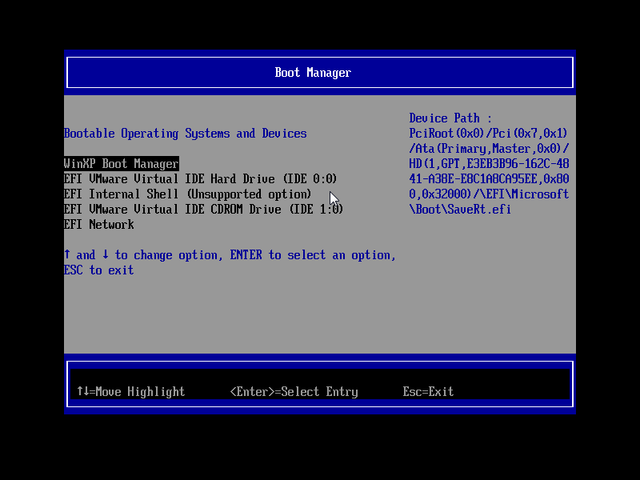Choose EFI VMware Virtual IDE Hard Drive entry
The image size is (640, 480).
(x=200, y=179)
